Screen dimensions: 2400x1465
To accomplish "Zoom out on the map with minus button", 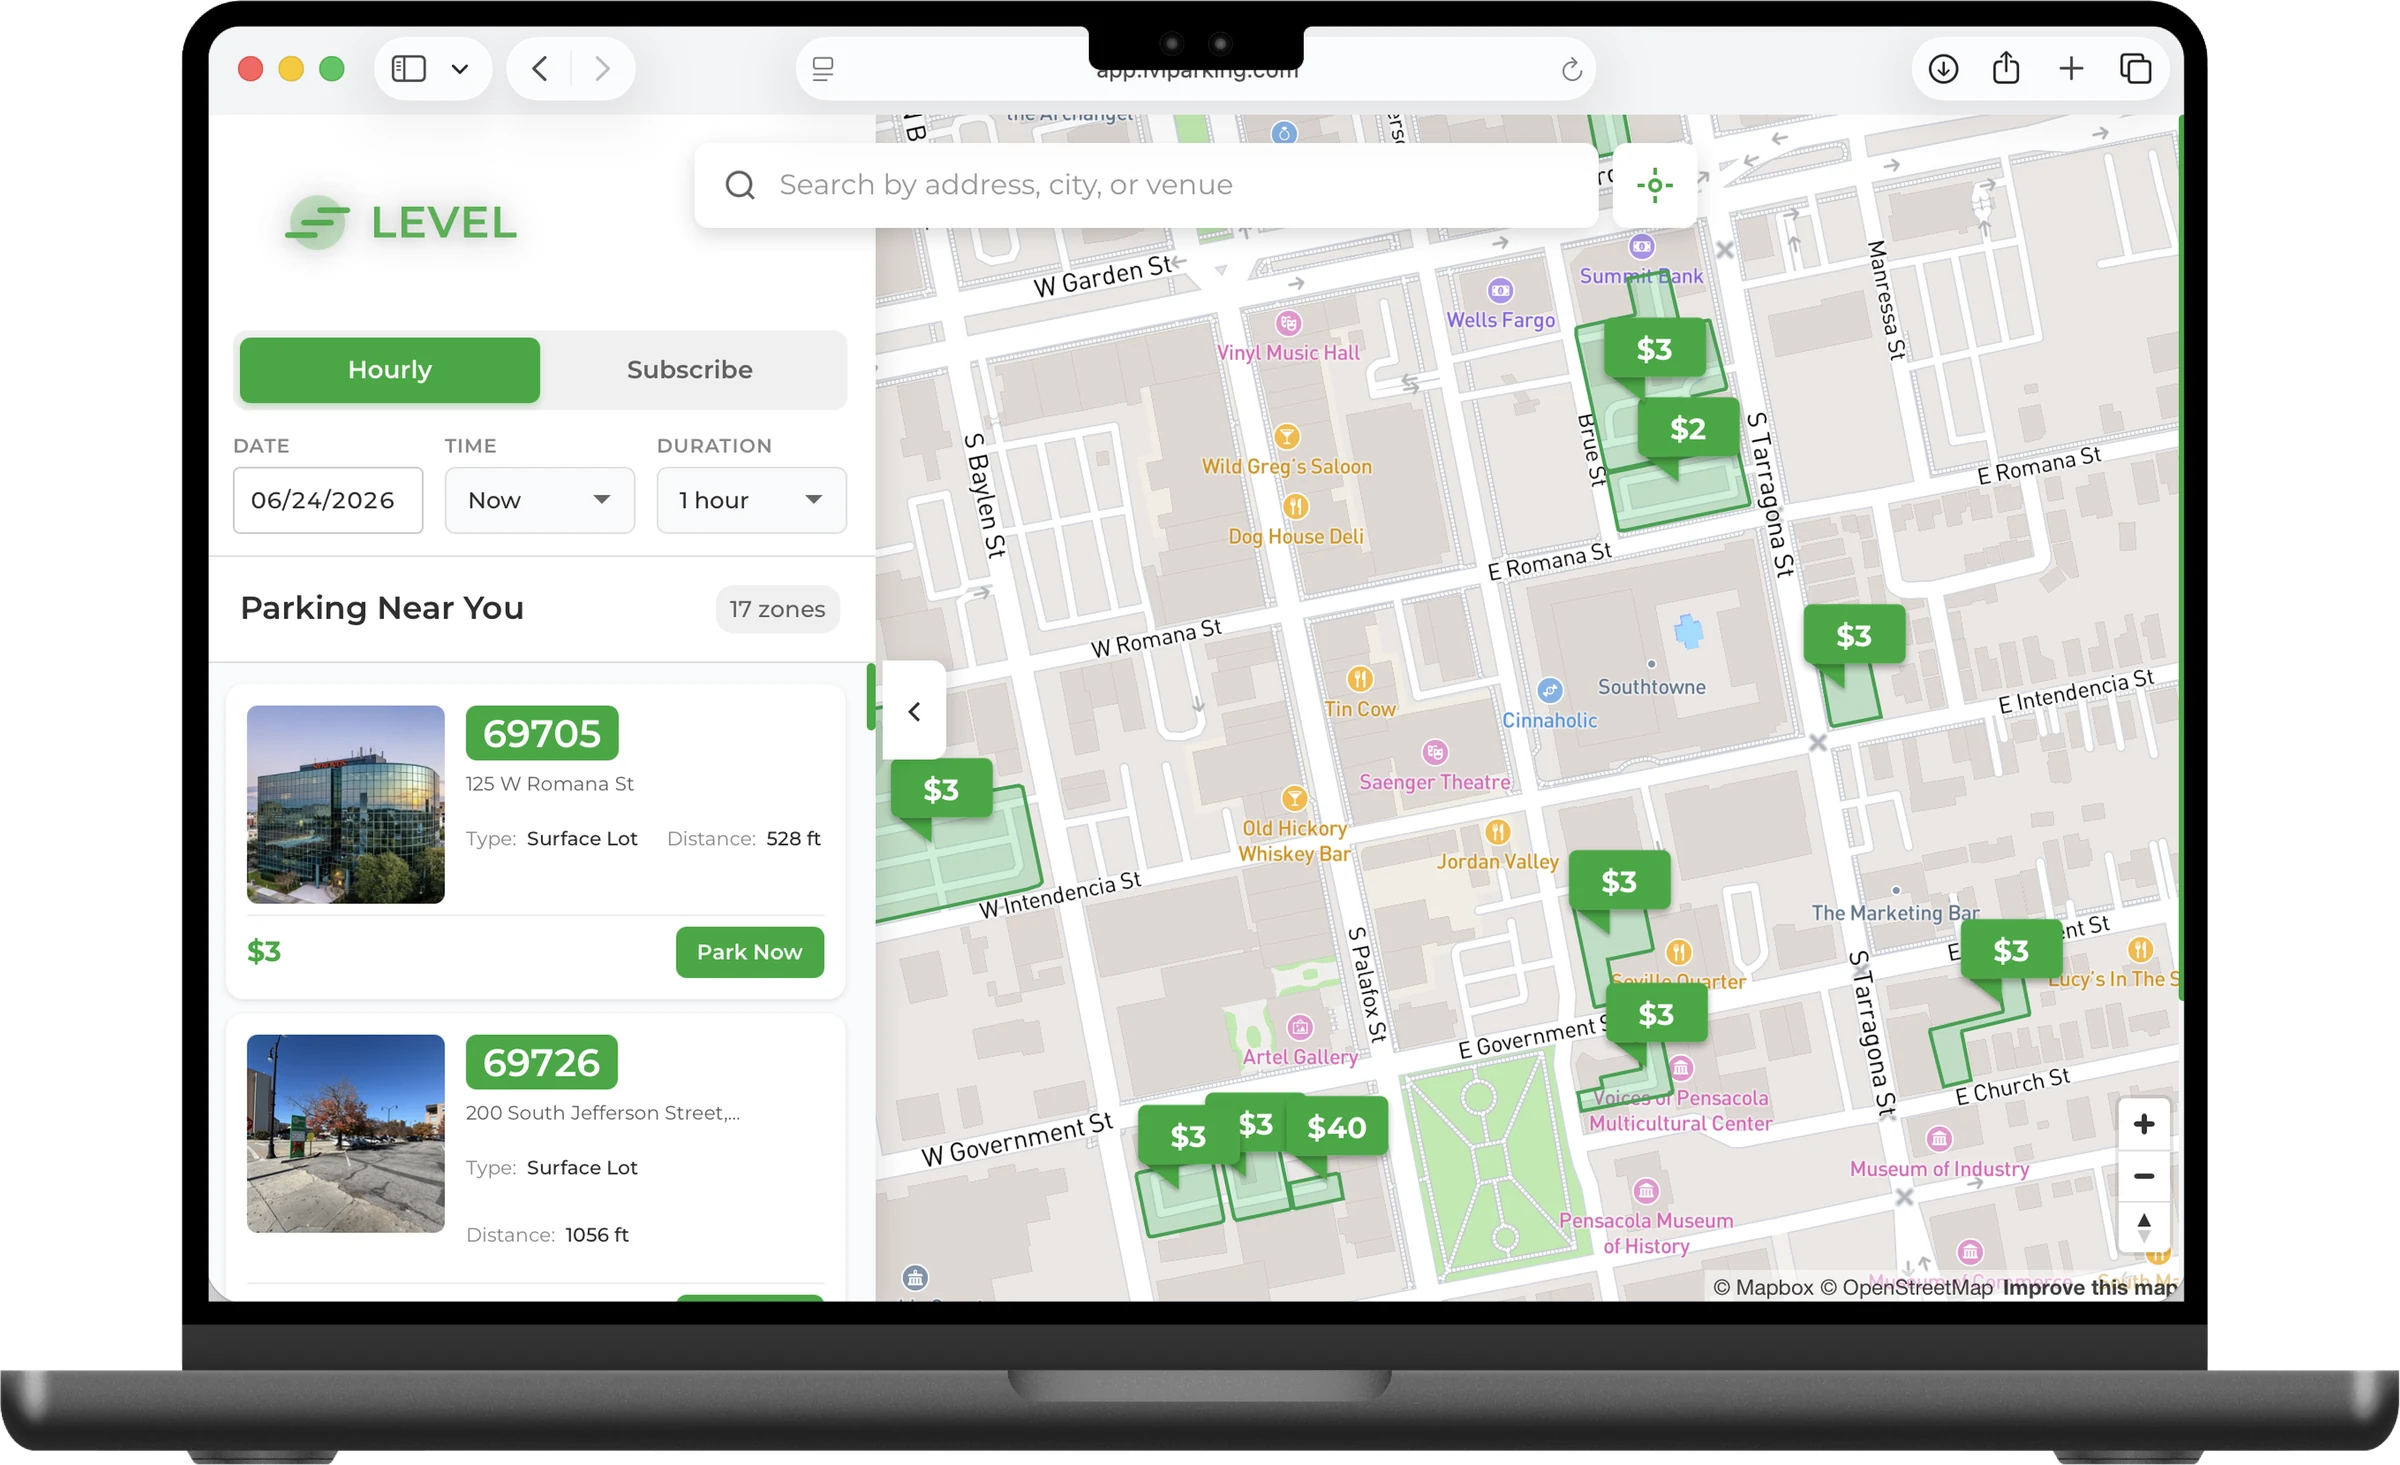I will coord(2143,1176).
